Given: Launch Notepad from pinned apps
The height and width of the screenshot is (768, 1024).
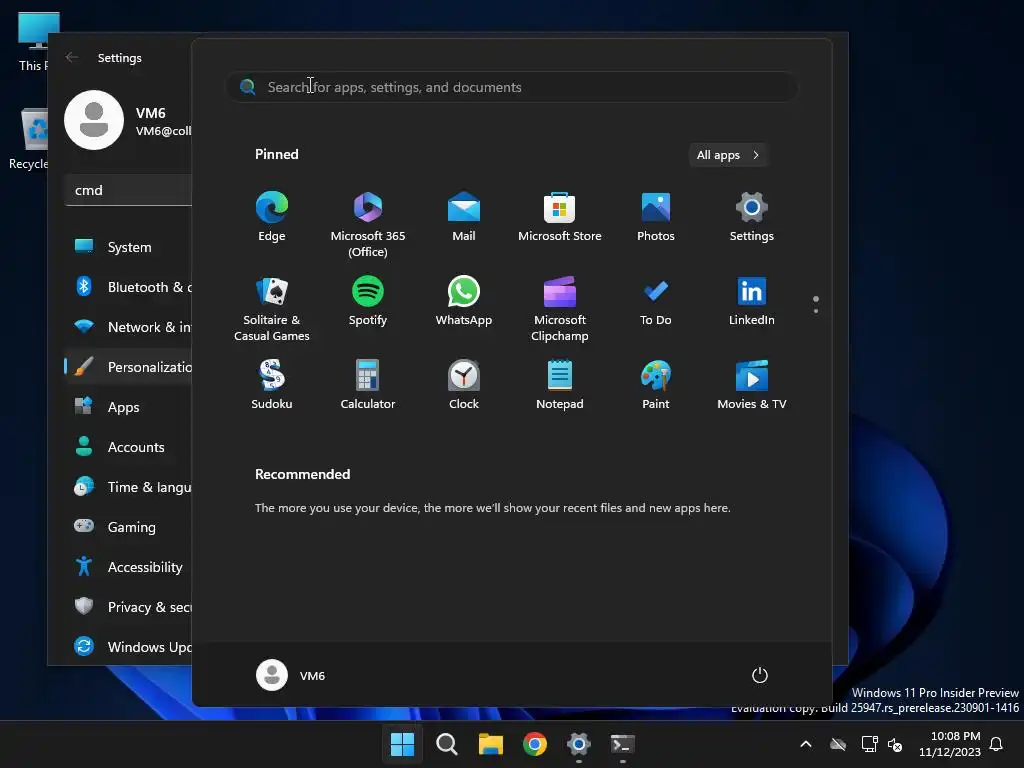Looking at the screenshot, I should [x=560, y=385].
